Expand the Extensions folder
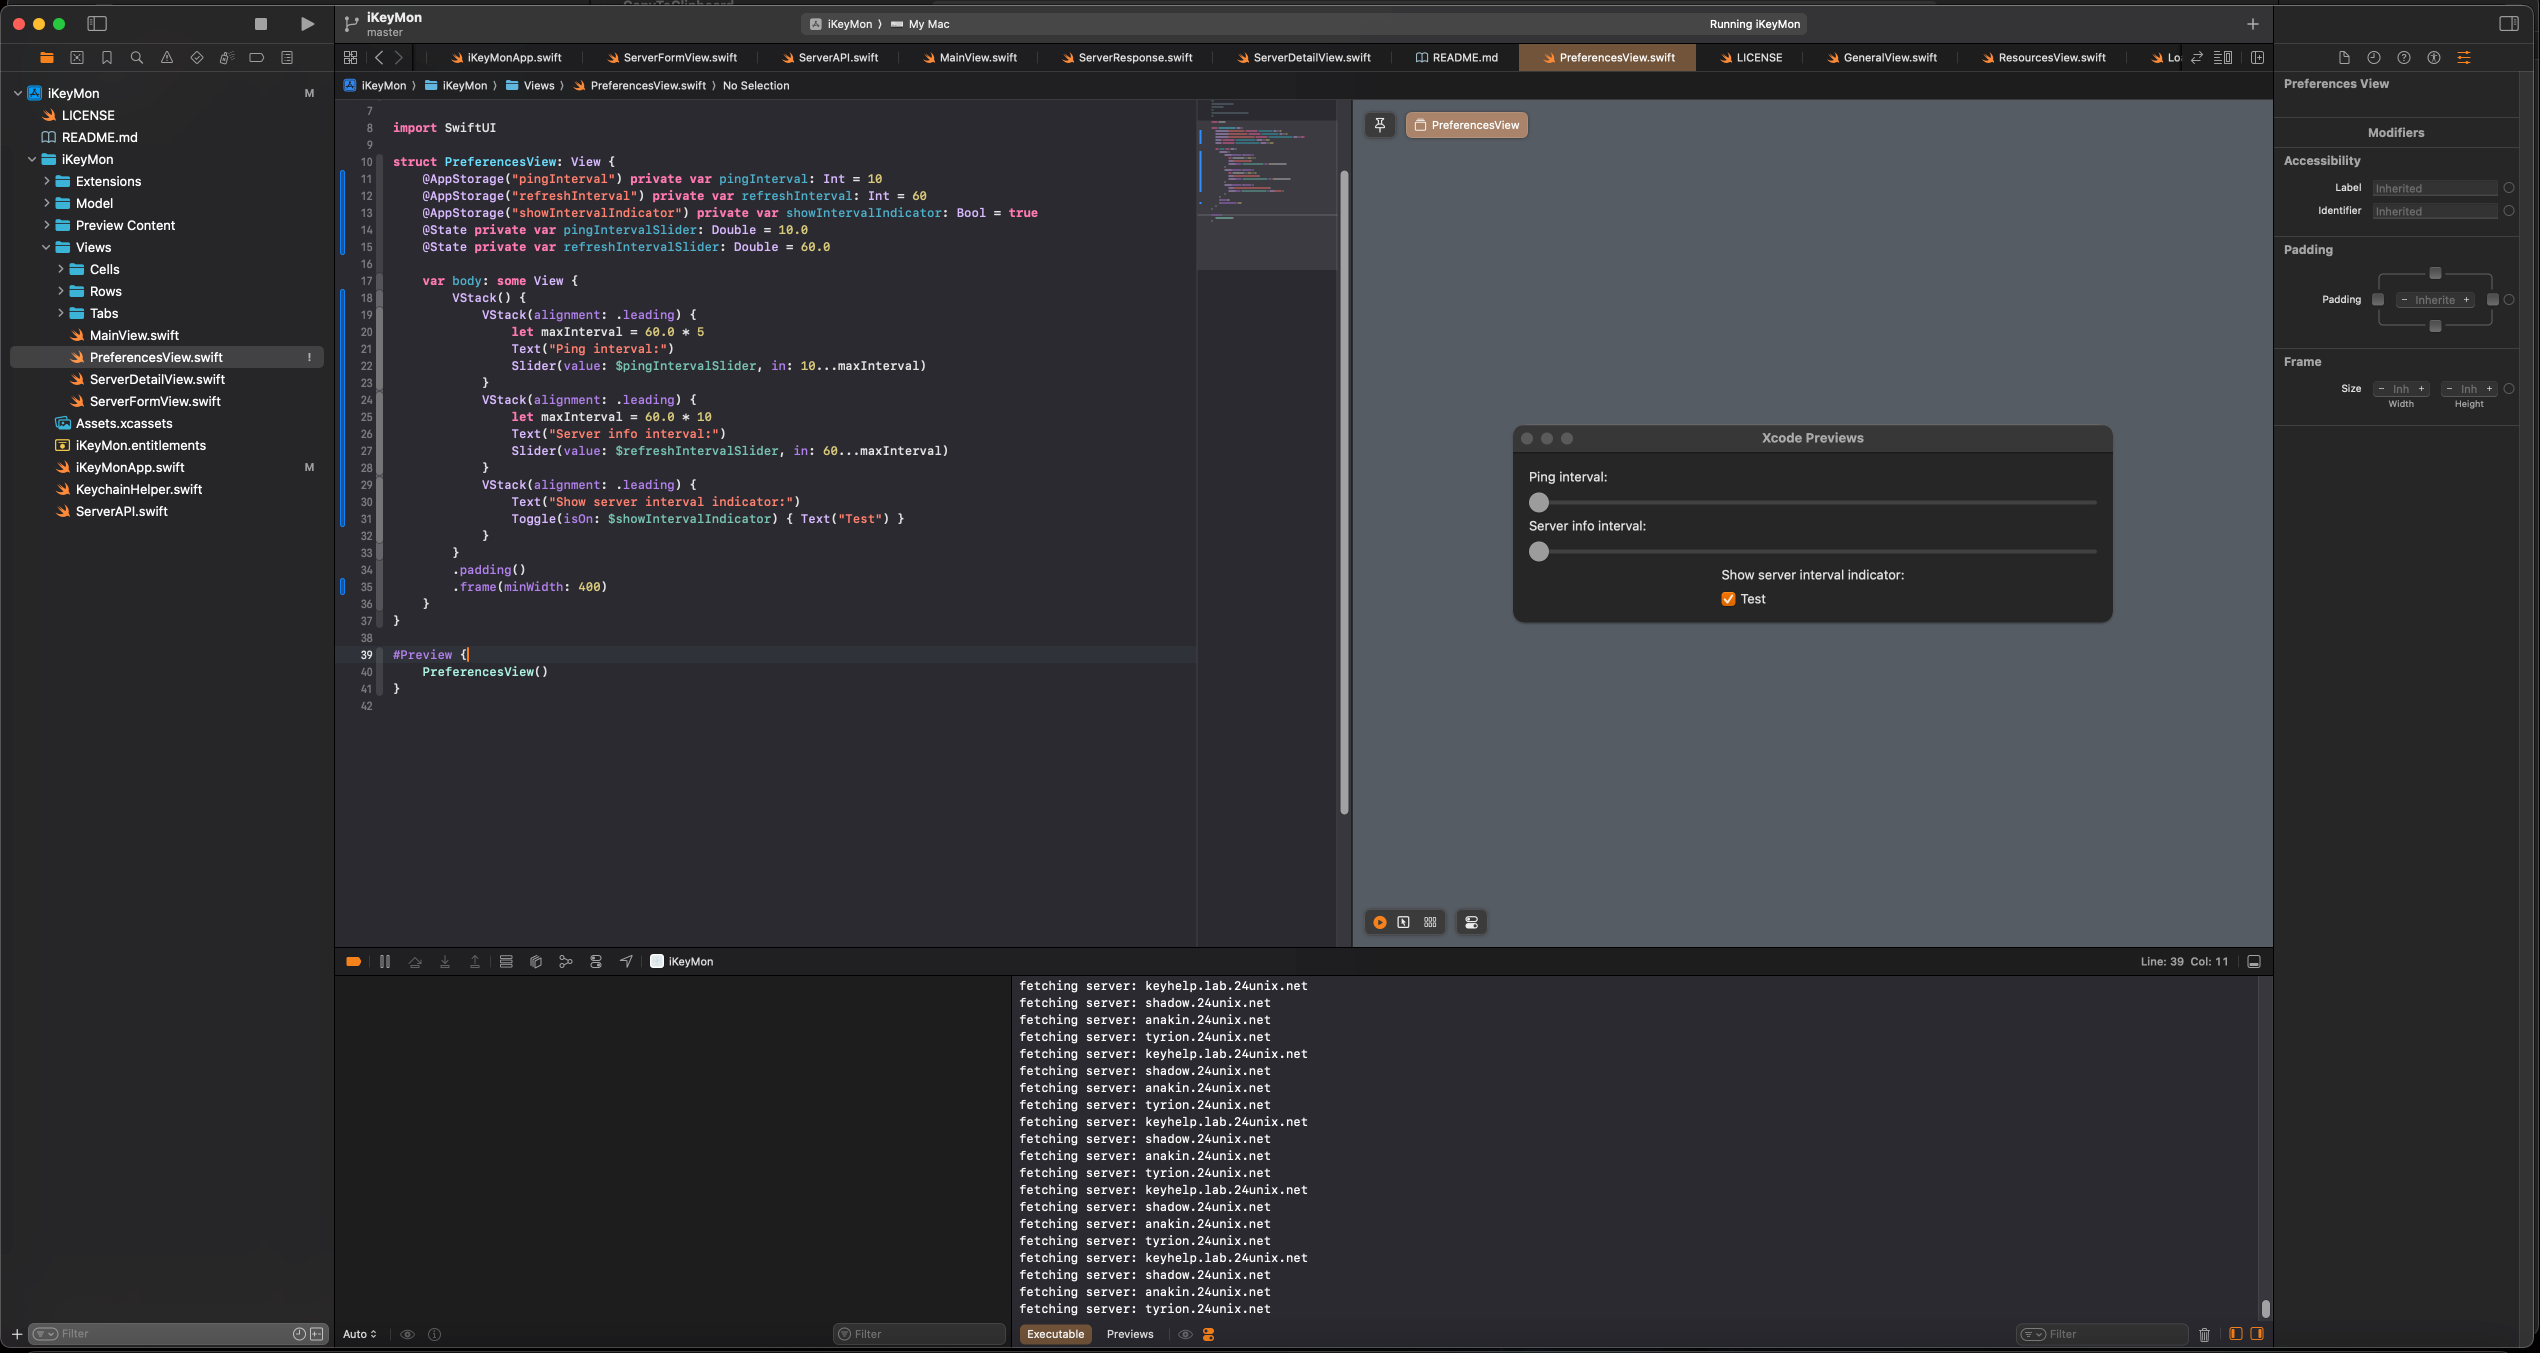 pos(47,181)
